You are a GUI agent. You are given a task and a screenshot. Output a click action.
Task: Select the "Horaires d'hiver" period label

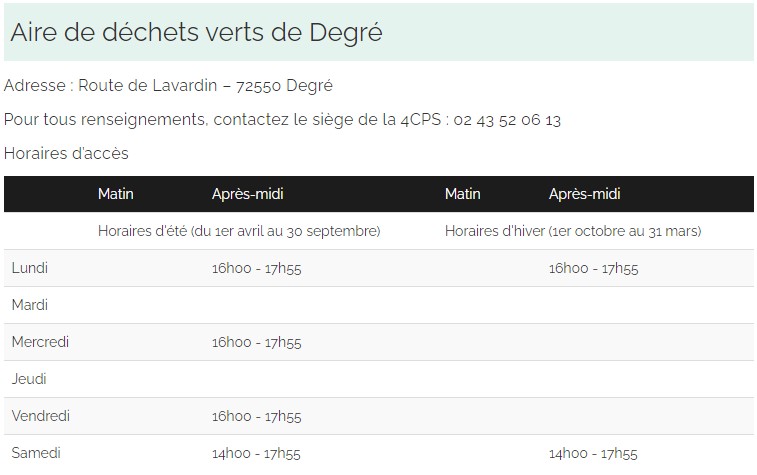[x=573, y=231]
